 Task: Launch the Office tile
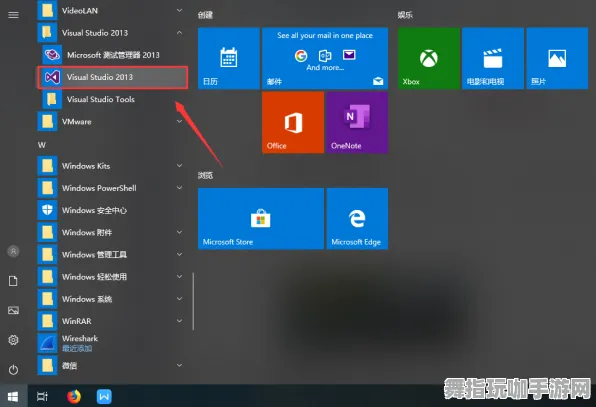[293, 122]
